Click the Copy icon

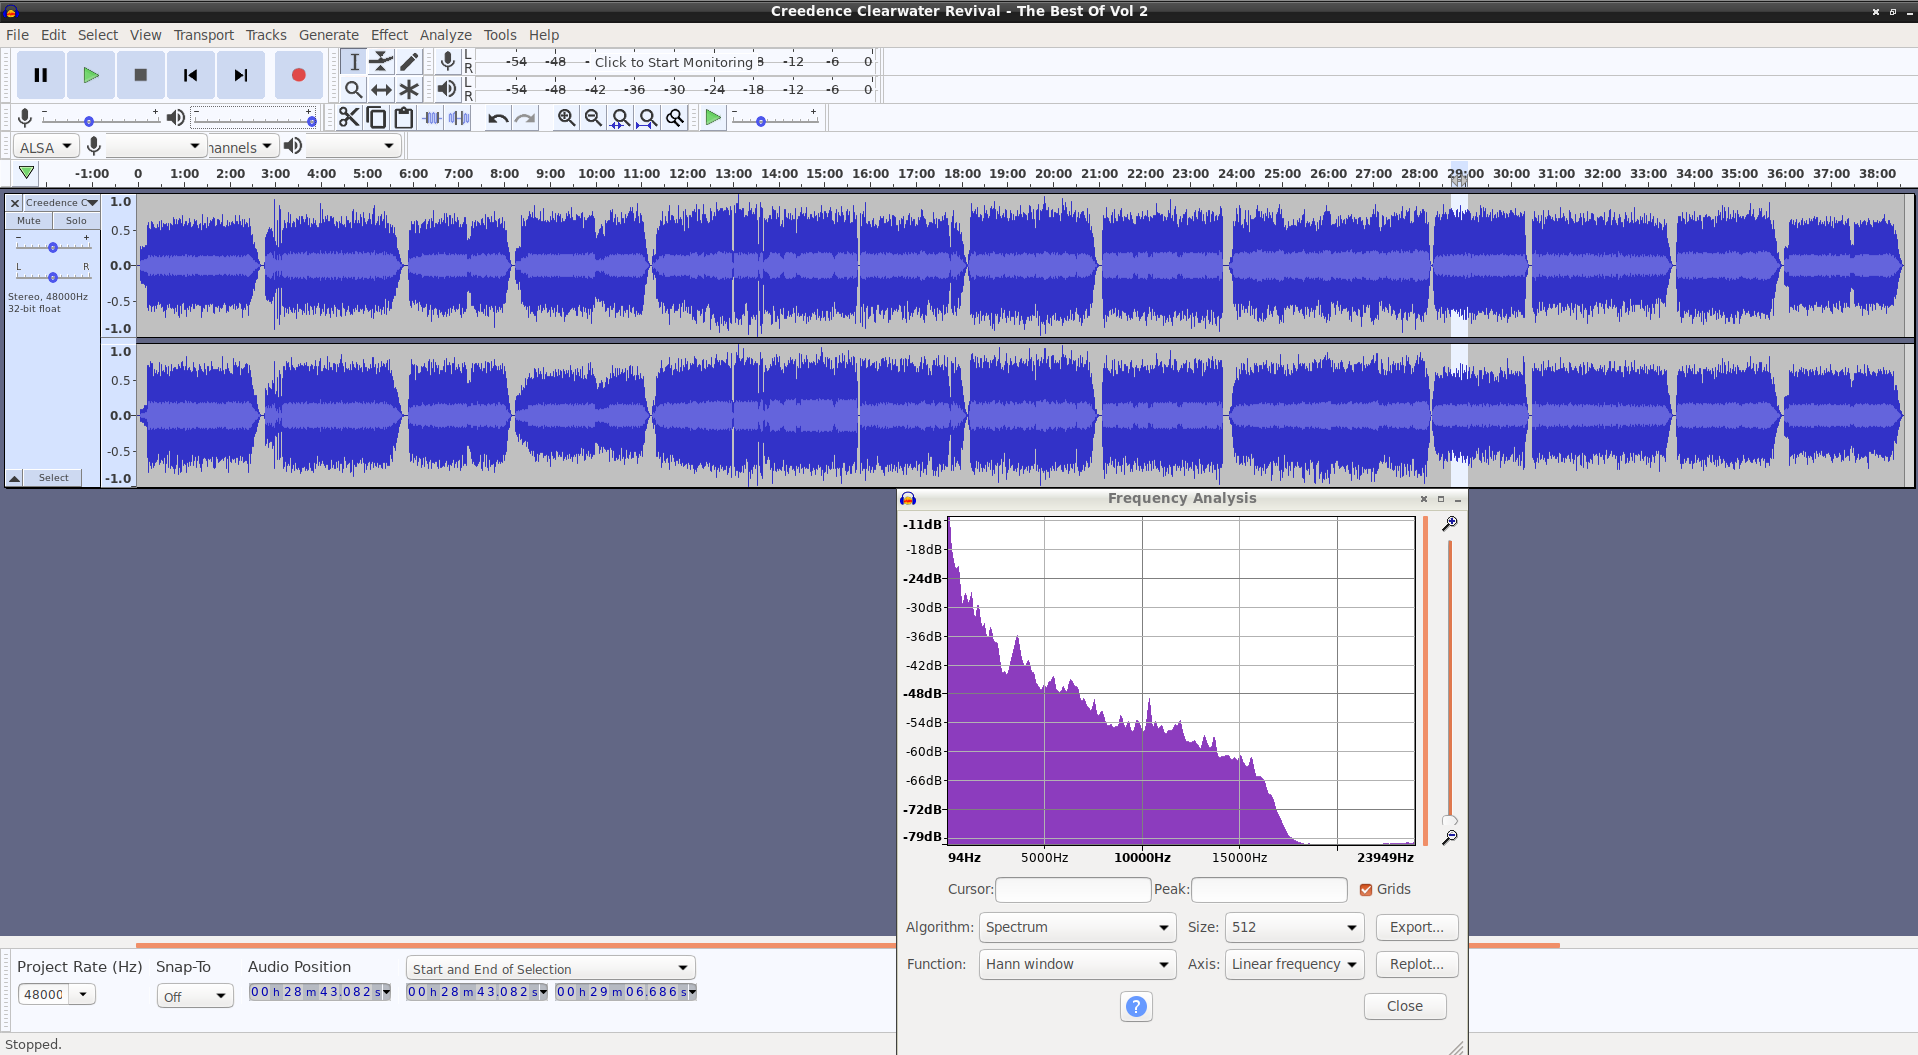coord(376,118)
